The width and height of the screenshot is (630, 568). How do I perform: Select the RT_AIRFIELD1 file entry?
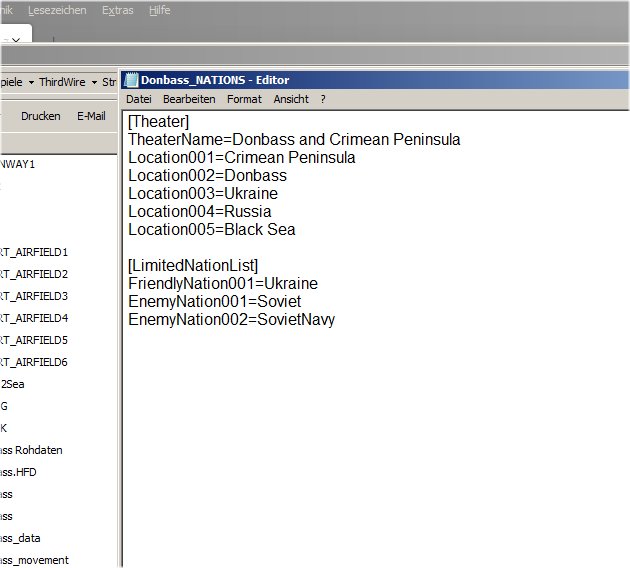click(34, 252)
